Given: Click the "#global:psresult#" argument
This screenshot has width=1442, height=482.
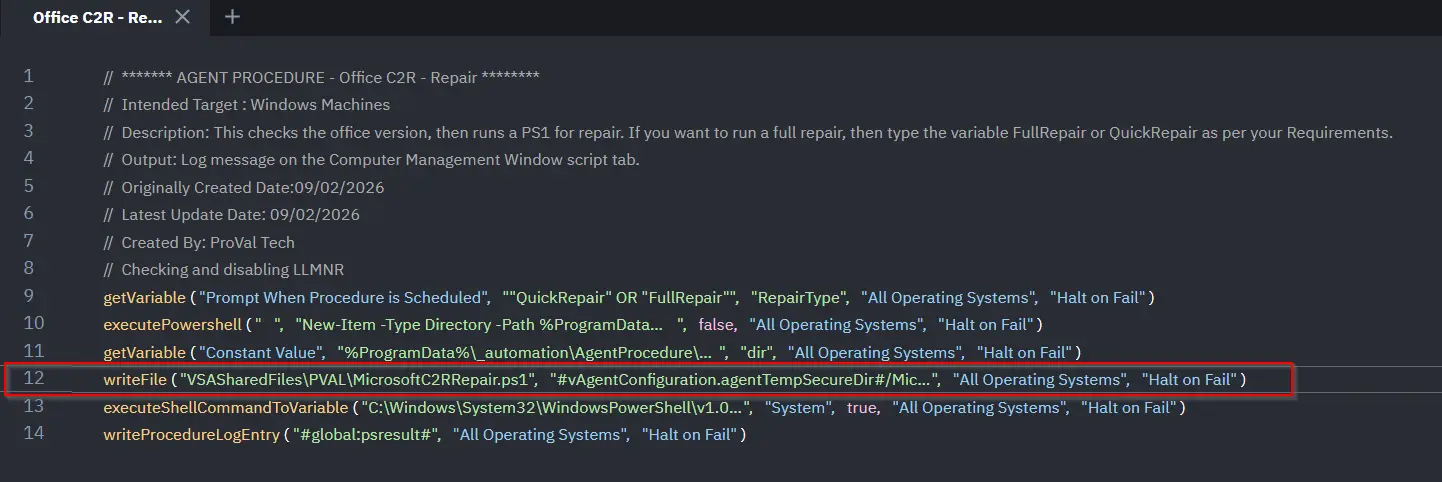Looking at the screenshot, I should point(366,435).
